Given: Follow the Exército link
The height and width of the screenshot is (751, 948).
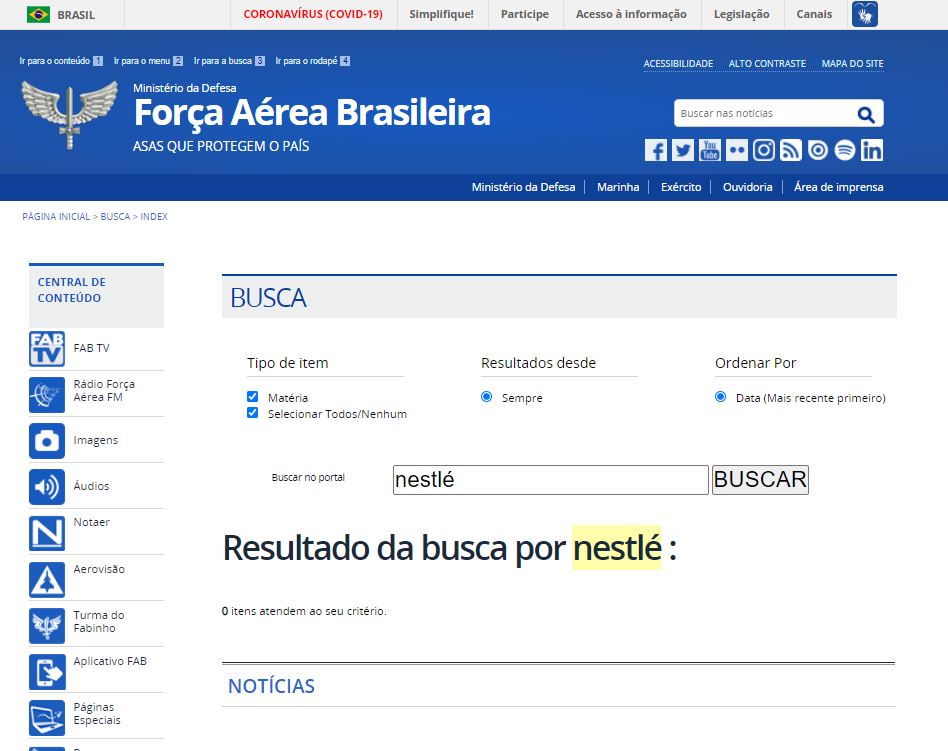Looking at the screenshot, I should [x=681, y=187].
